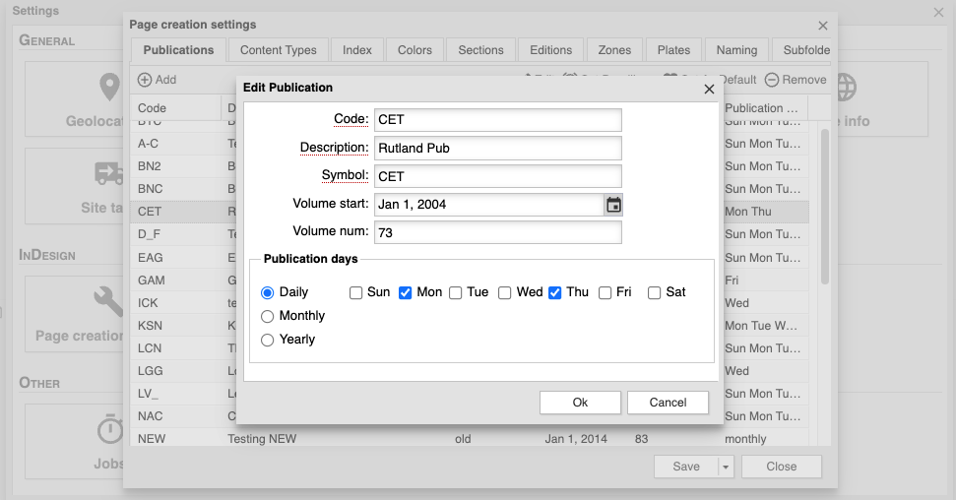Check the Sat checkbox
This screenshot has height=500, width=956.
point(654,293)
